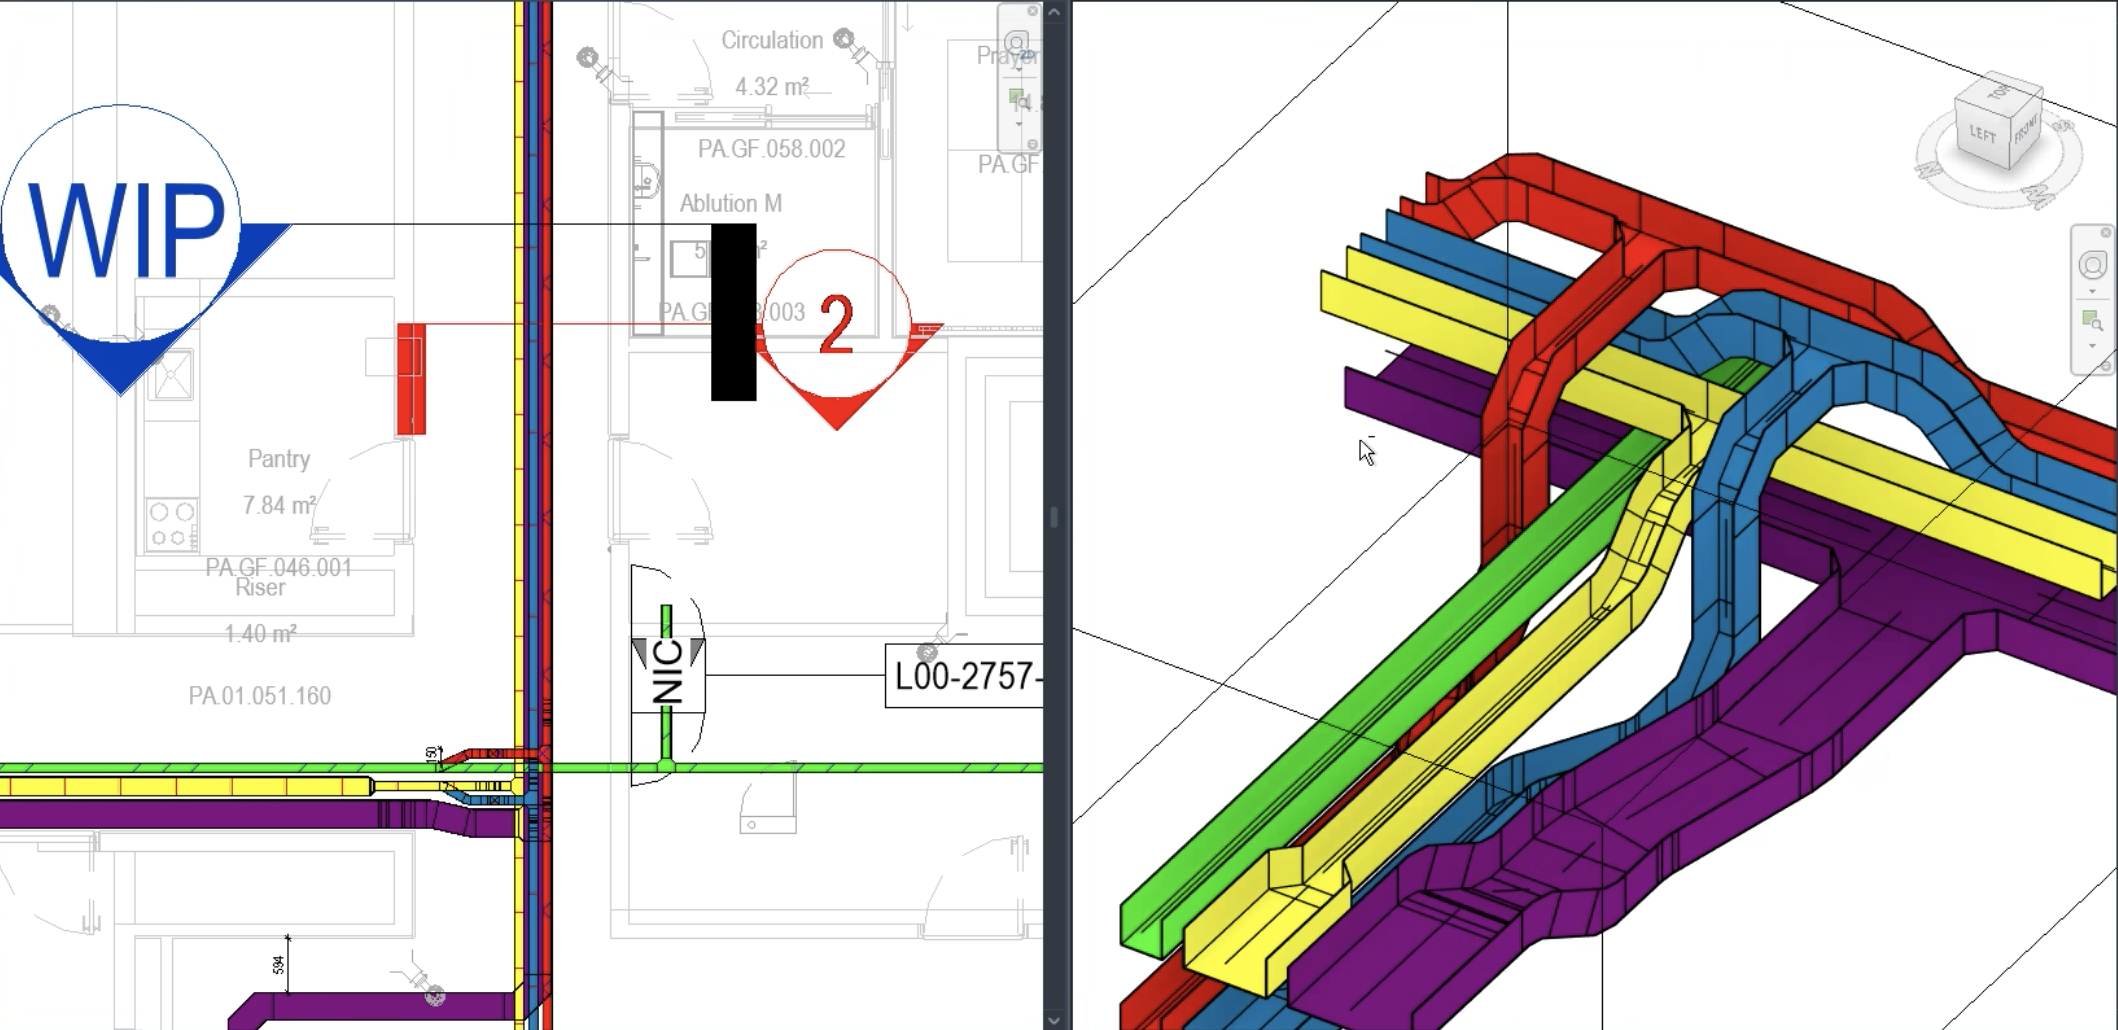This screenshot has width=2118, height=1030.
Task: Select the 4.32 m² Circulation area text
Action: tap(772, 87)
